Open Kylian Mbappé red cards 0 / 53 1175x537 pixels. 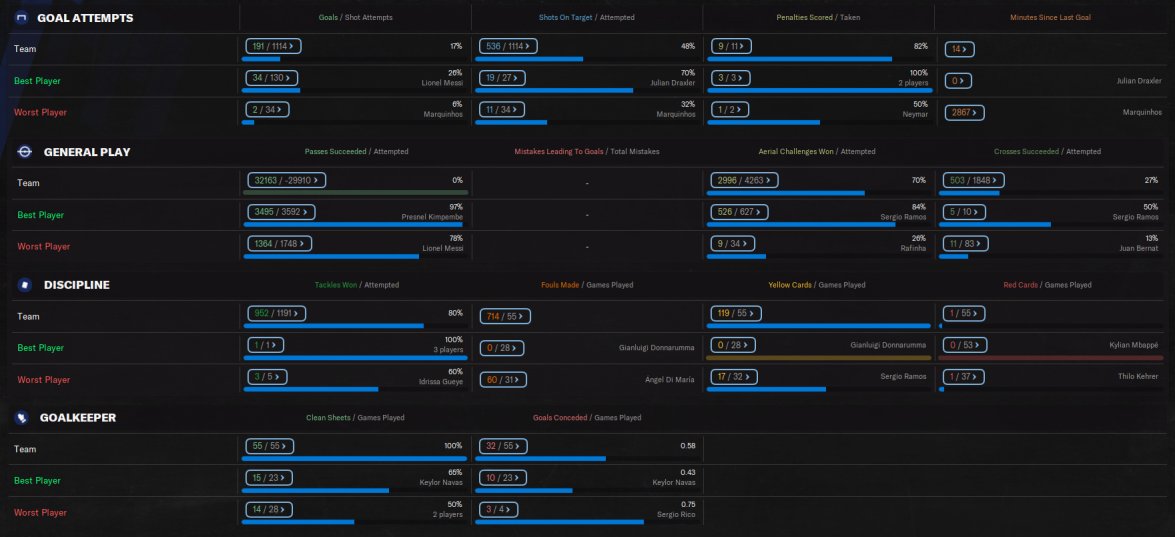(964, 345)
